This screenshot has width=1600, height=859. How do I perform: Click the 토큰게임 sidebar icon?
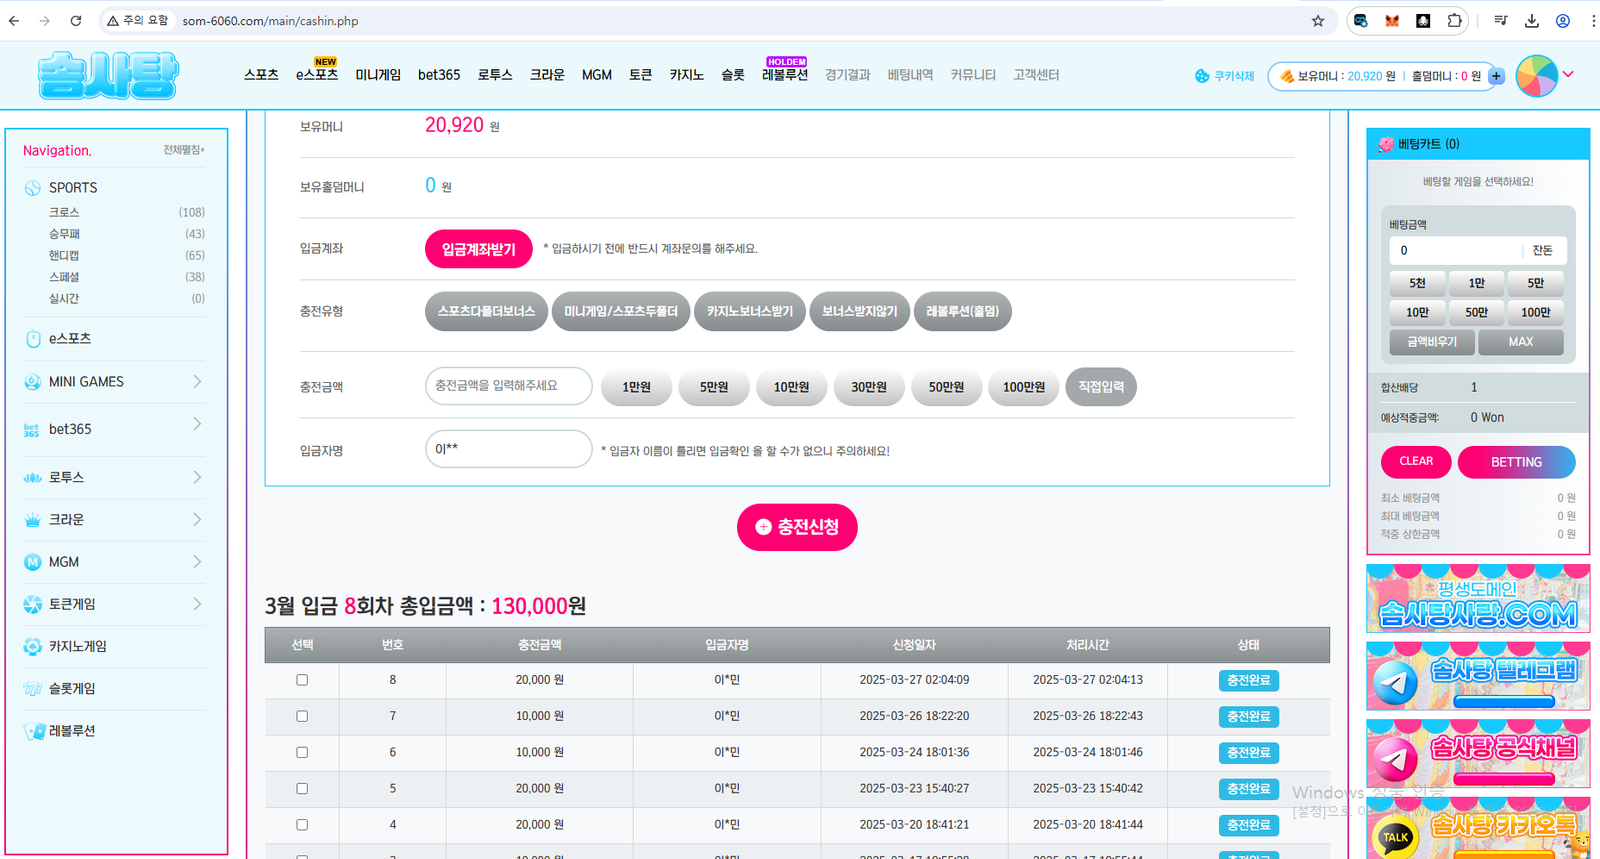pos(33,604)
